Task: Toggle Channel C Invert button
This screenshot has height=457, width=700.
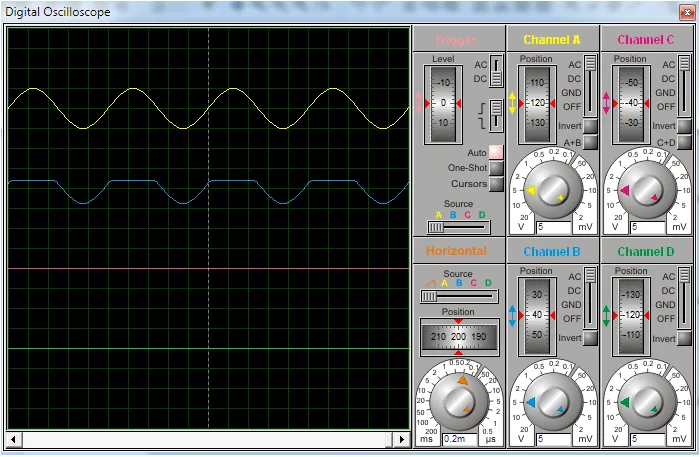Action: click(684, 126)
